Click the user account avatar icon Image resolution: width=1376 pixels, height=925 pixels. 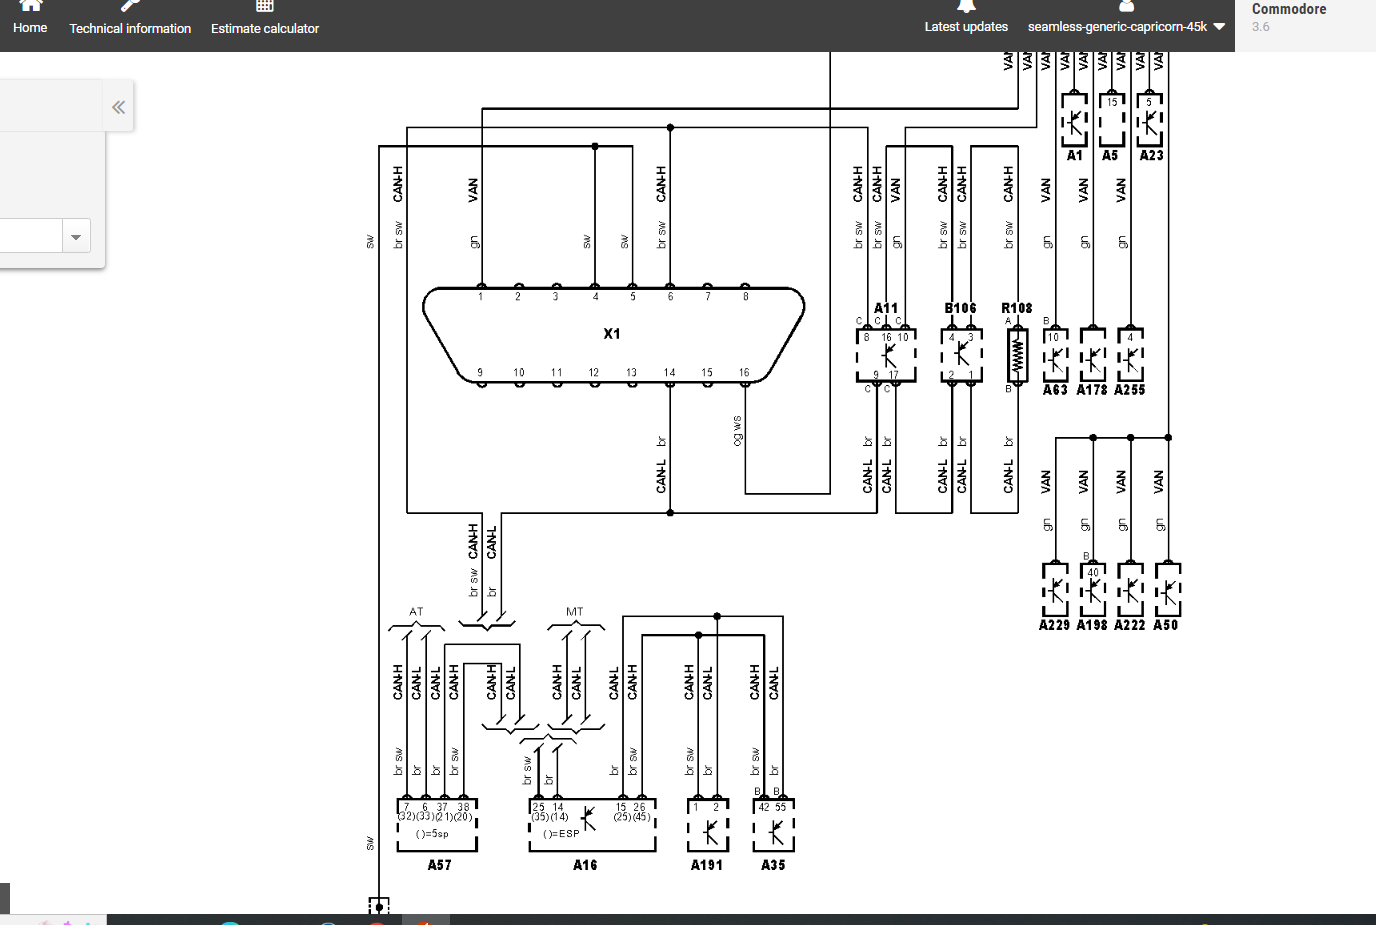tap(1126, 5)
